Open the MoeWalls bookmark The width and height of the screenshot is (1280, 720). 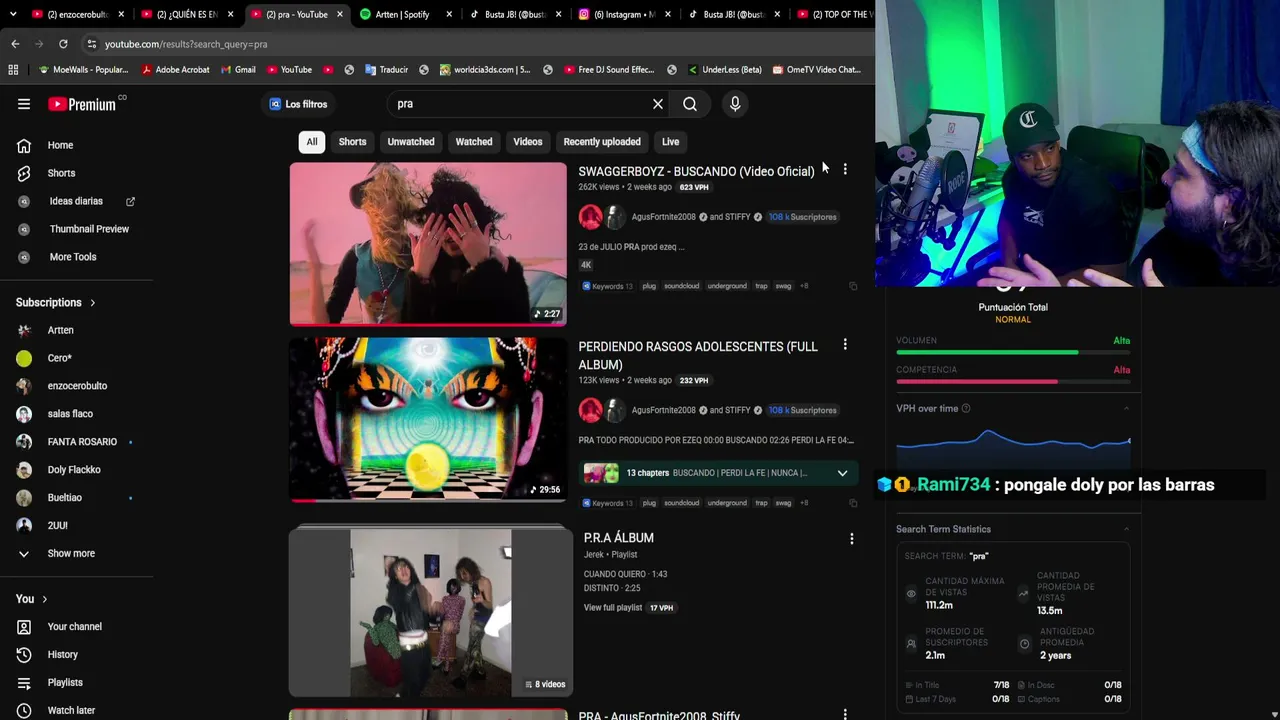83,70
